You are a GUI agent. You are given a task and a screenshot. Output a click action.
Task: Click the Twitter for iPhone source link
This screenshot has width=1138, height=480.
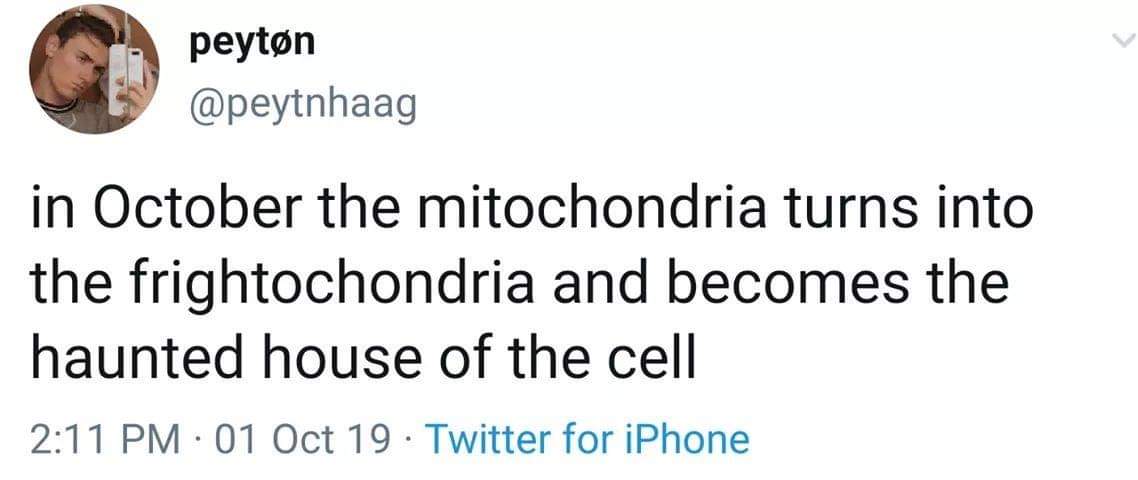pyautogui.click(x=587, y=439)
